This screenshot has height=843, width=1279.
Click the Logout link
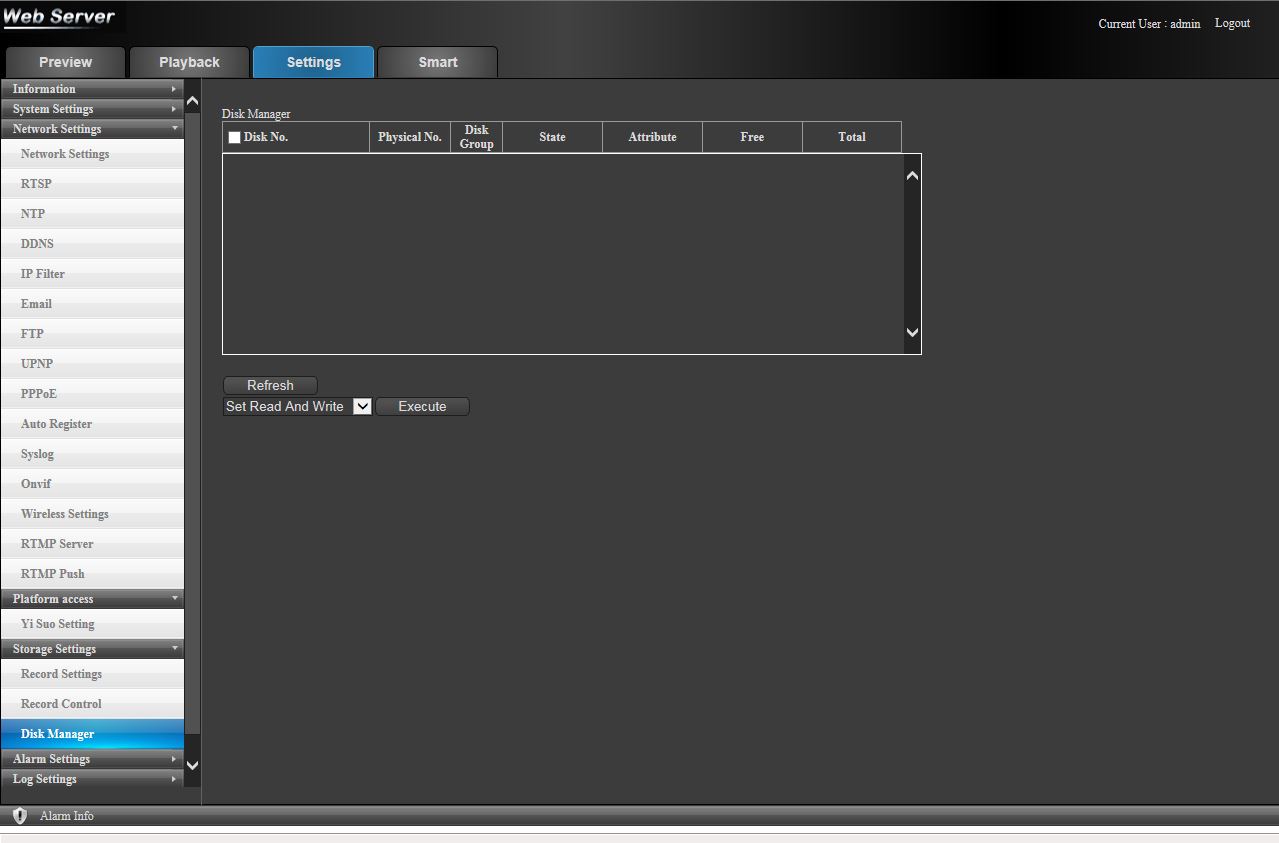(x=1232, y=23)
